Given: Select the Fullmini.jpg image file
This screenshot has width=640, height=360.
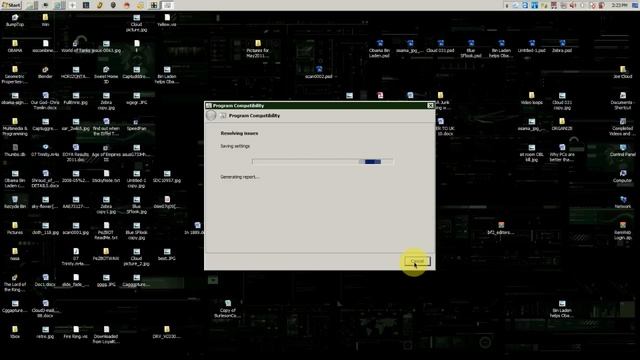Looking at the screenshot, I should pos(76,98).
